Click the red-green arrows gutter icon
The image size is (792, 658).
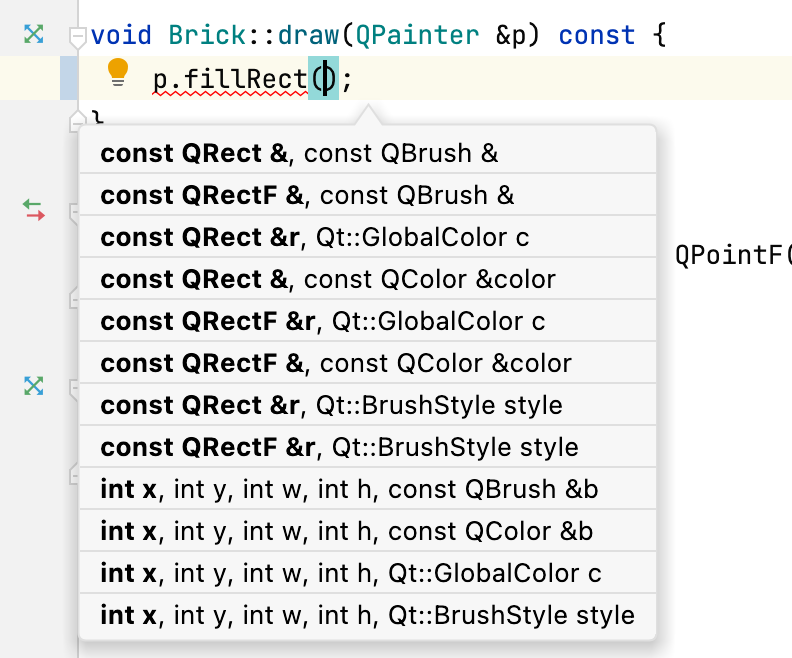coord(33,209)
